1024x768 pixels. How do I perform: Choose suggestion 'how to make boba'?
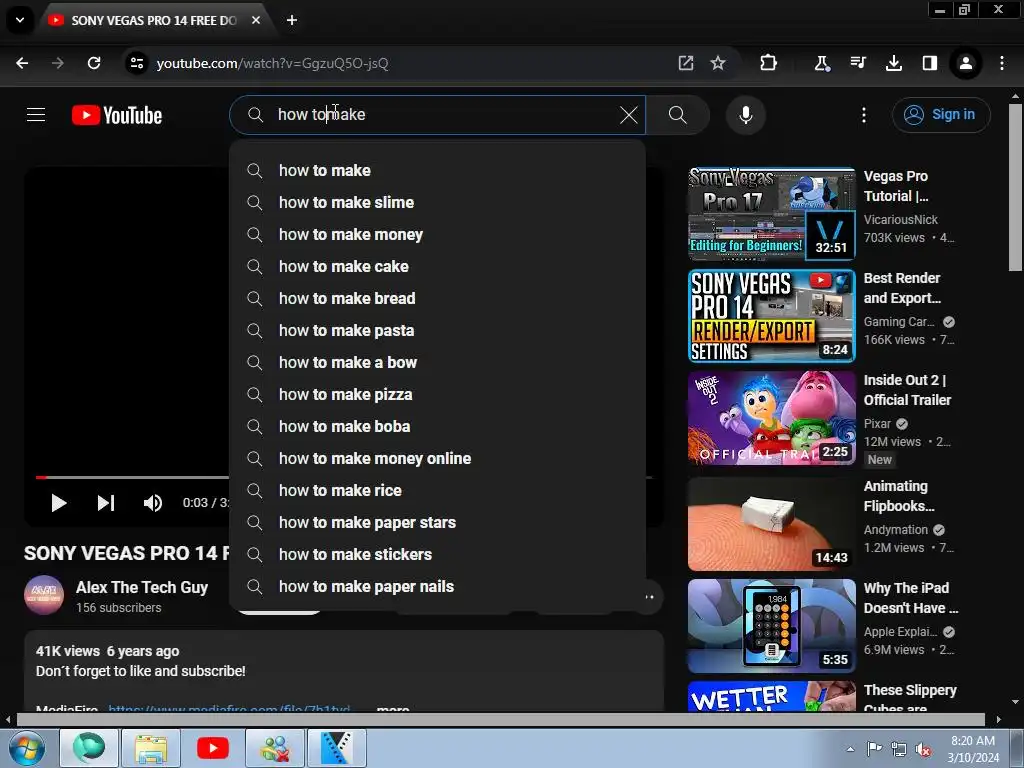[437, 426]
